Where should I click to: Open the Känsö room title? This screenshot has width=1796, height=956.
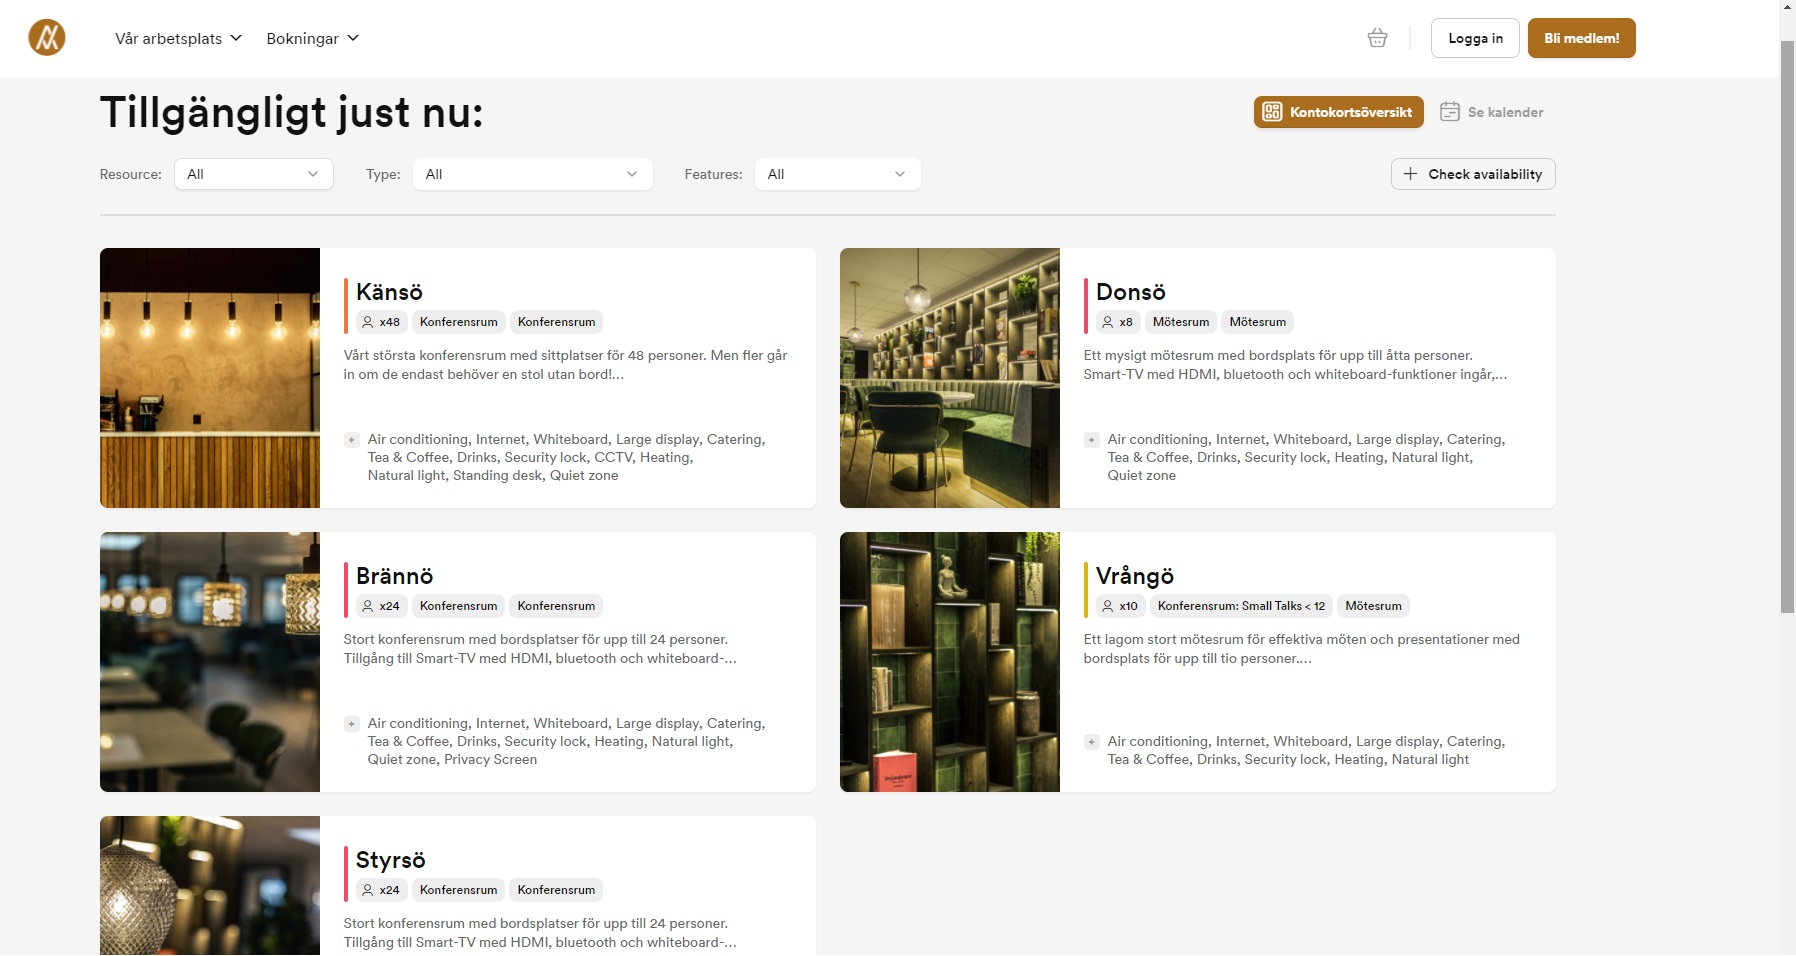click(x=389, y=292)
